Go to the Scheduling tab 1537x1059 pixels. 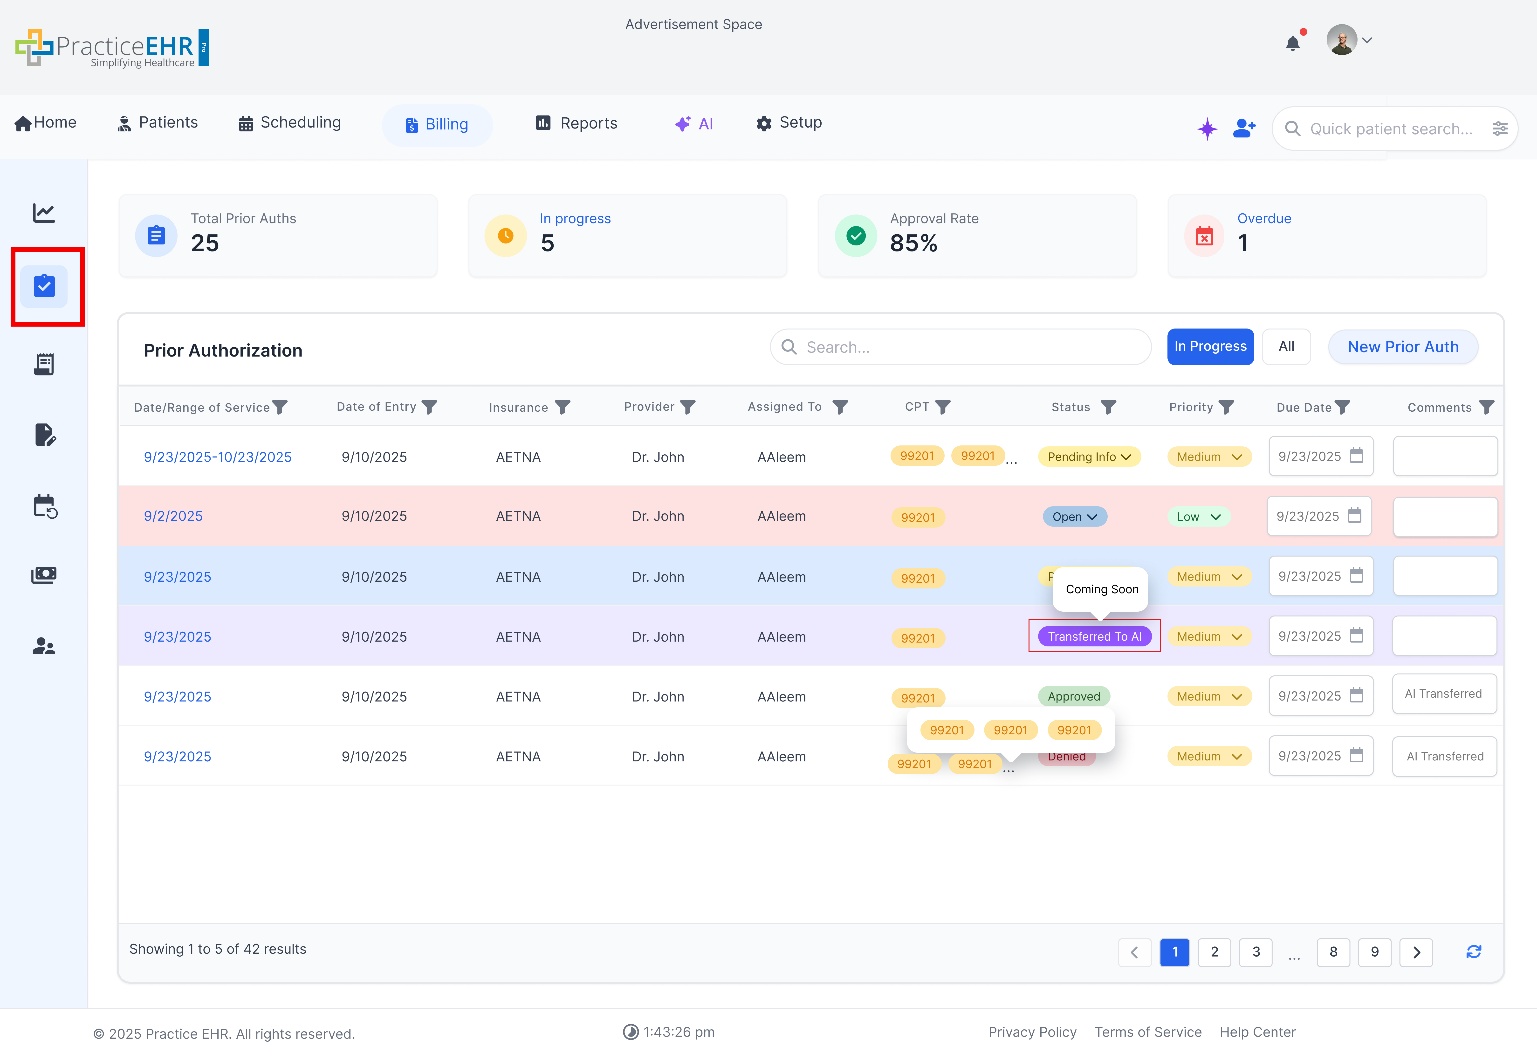289,123
